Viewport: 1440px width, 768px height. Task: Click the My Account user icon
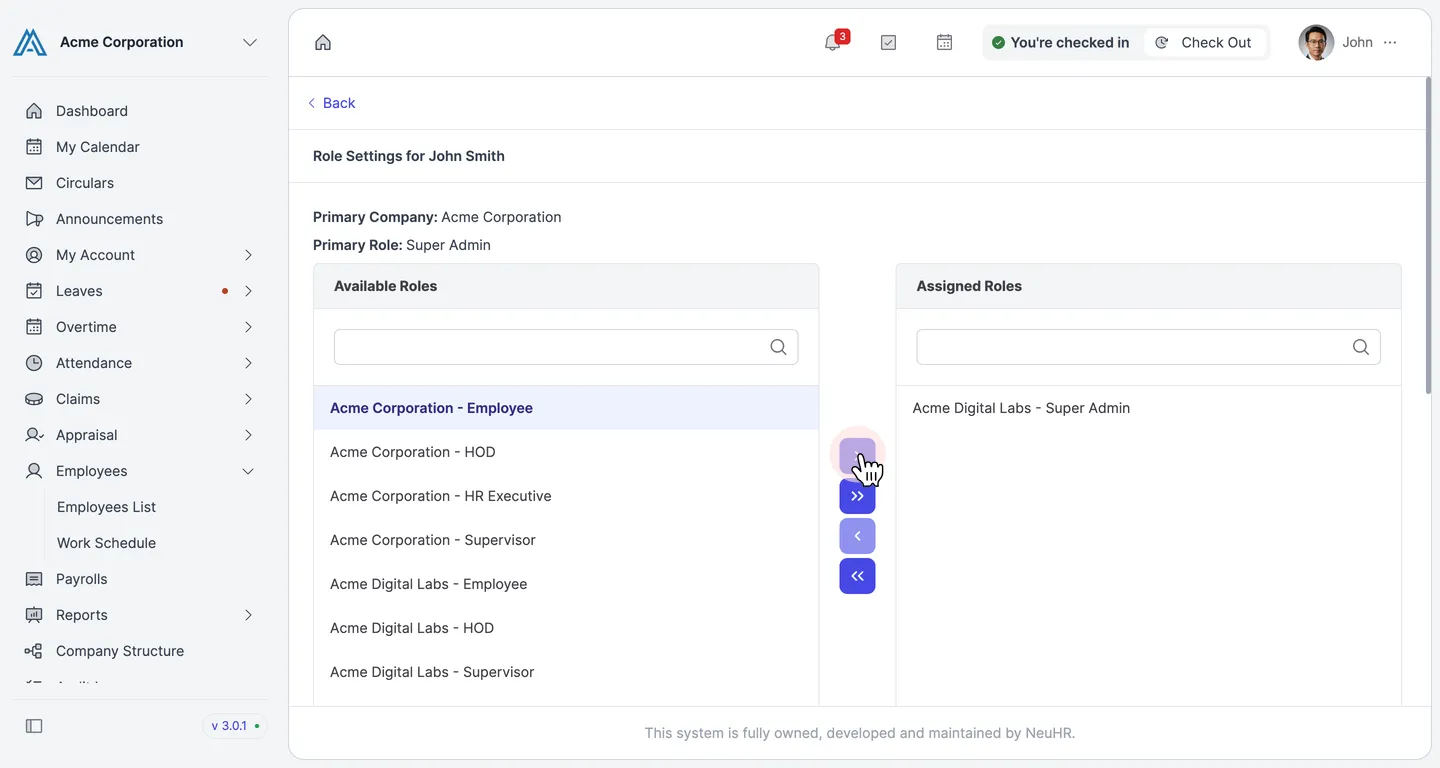[x=34, y=255]
